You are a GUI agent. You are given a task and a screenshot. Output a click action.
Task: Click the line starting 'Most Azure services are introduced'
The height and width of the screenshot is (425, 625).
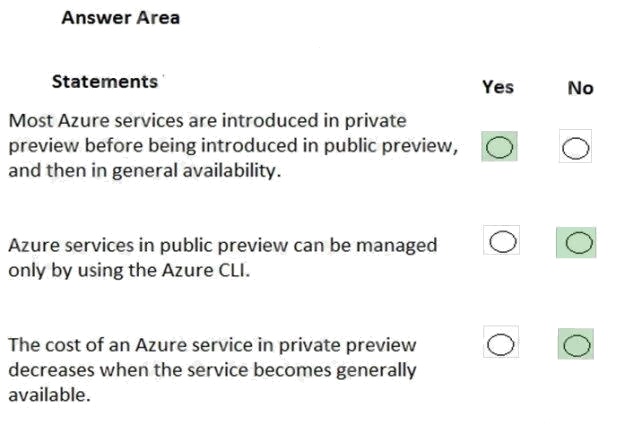[207, 120]
